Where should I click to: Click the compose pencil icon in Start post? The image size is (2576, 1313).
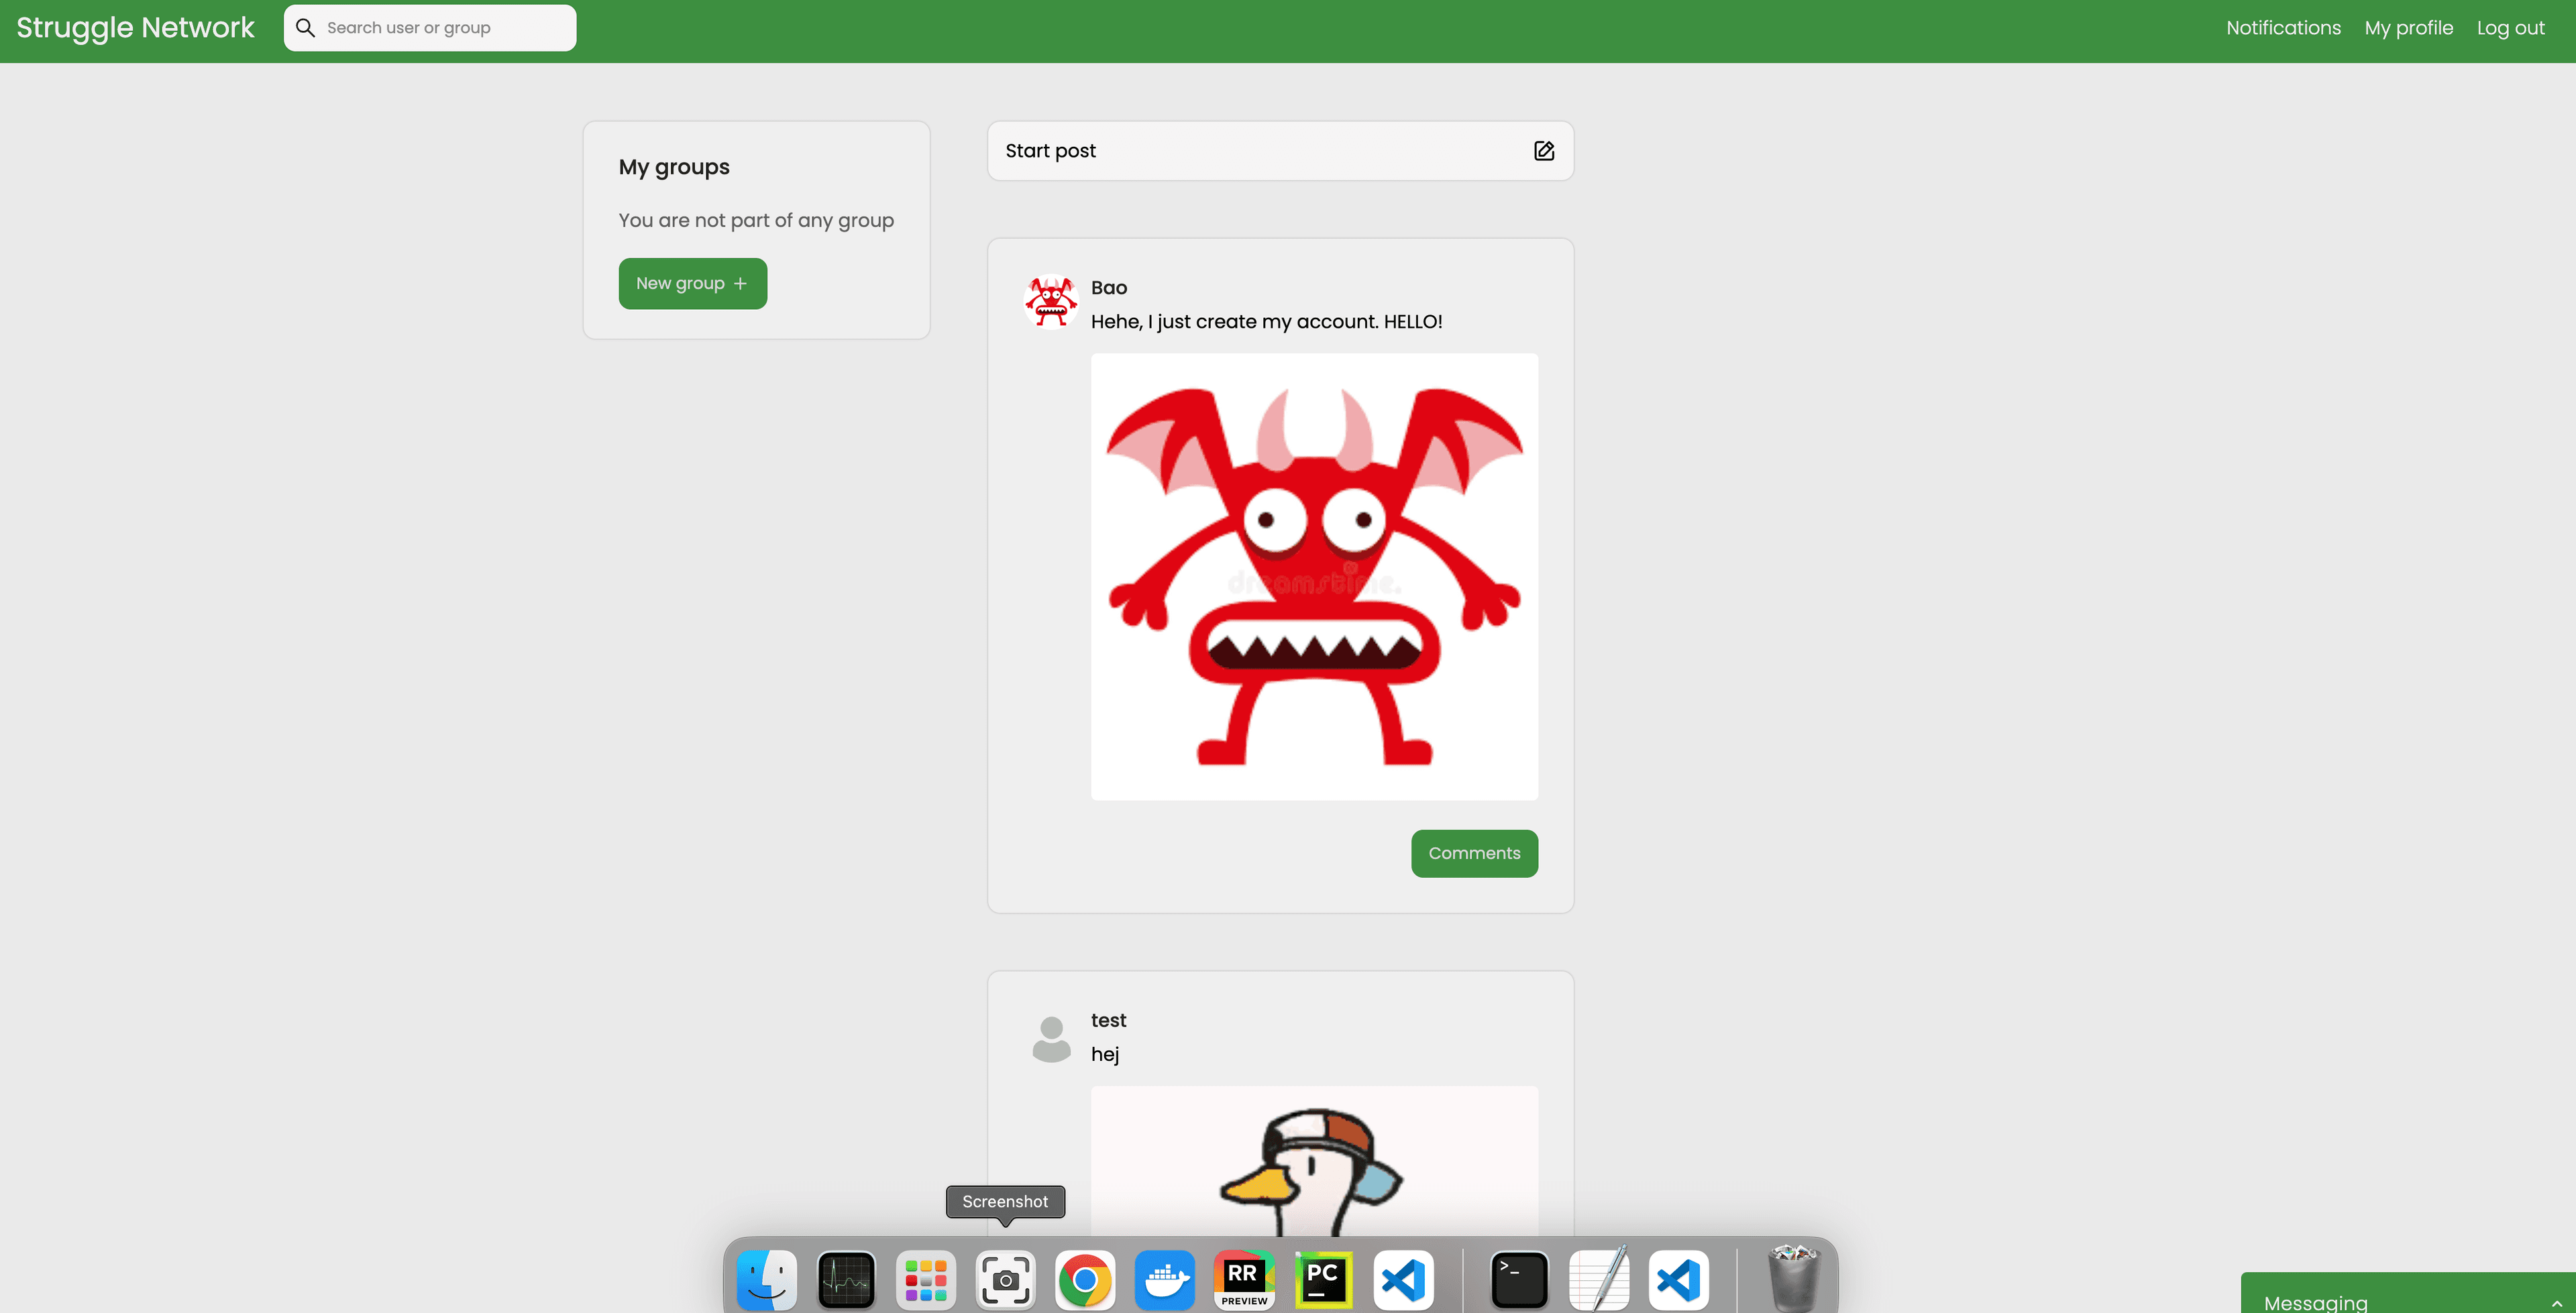point(1543,151)
